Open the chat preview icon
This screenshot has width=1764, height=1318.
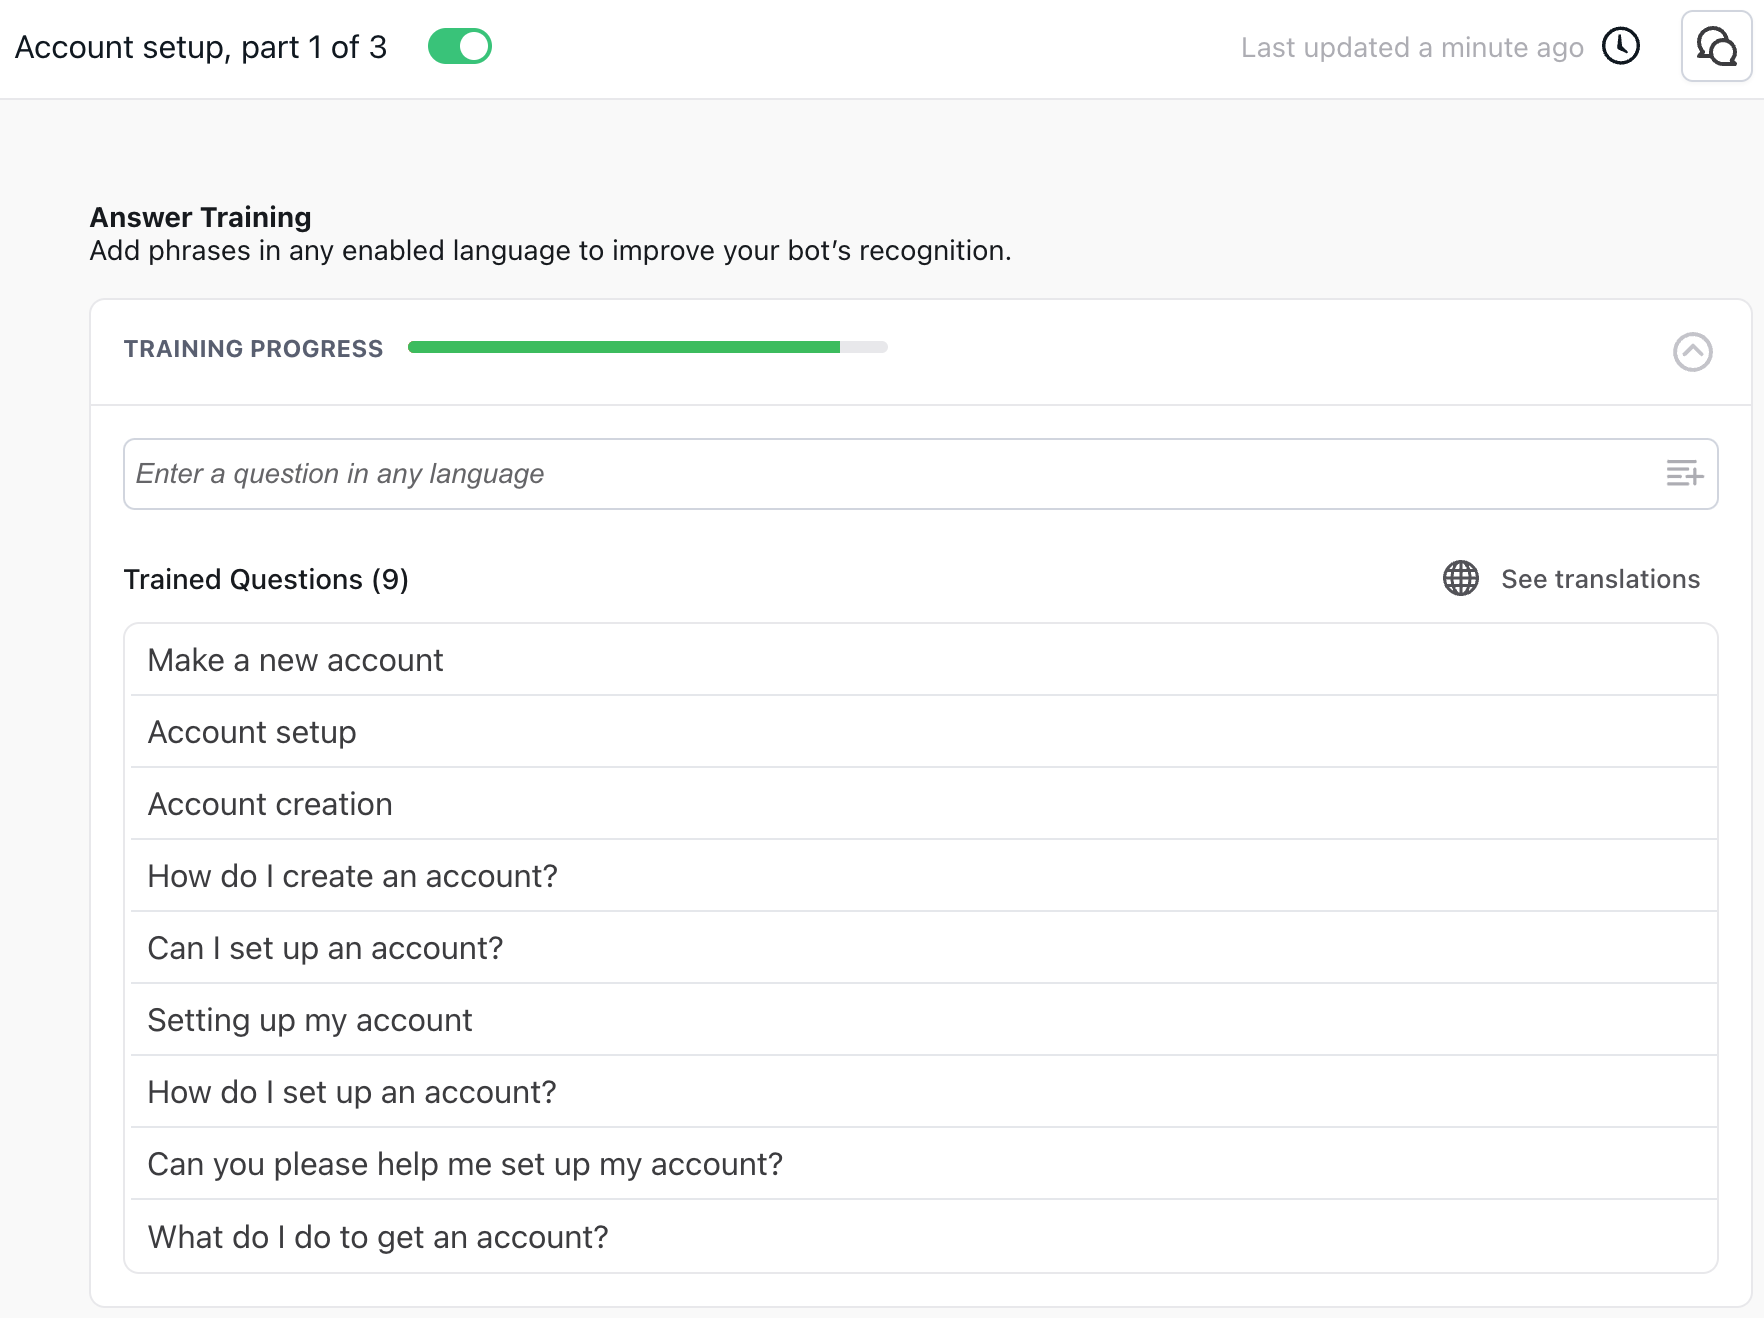click(1716, 46)
